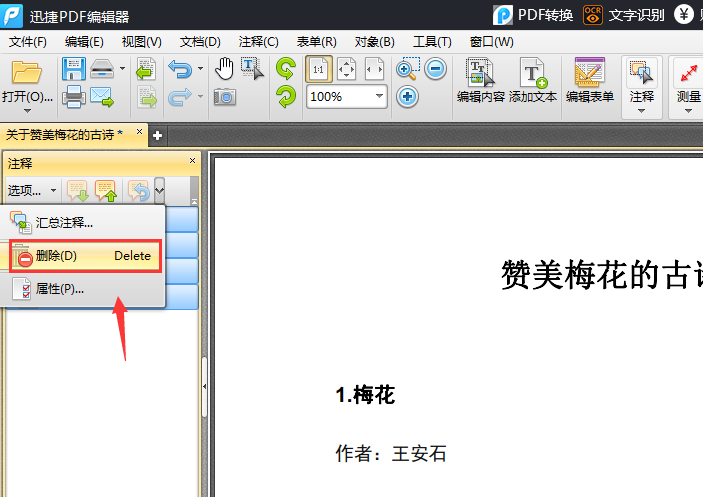Viewport: 703px width, 497px height.
Task: Select the 添加文本 add text tool
Action: tap(533, 80)
